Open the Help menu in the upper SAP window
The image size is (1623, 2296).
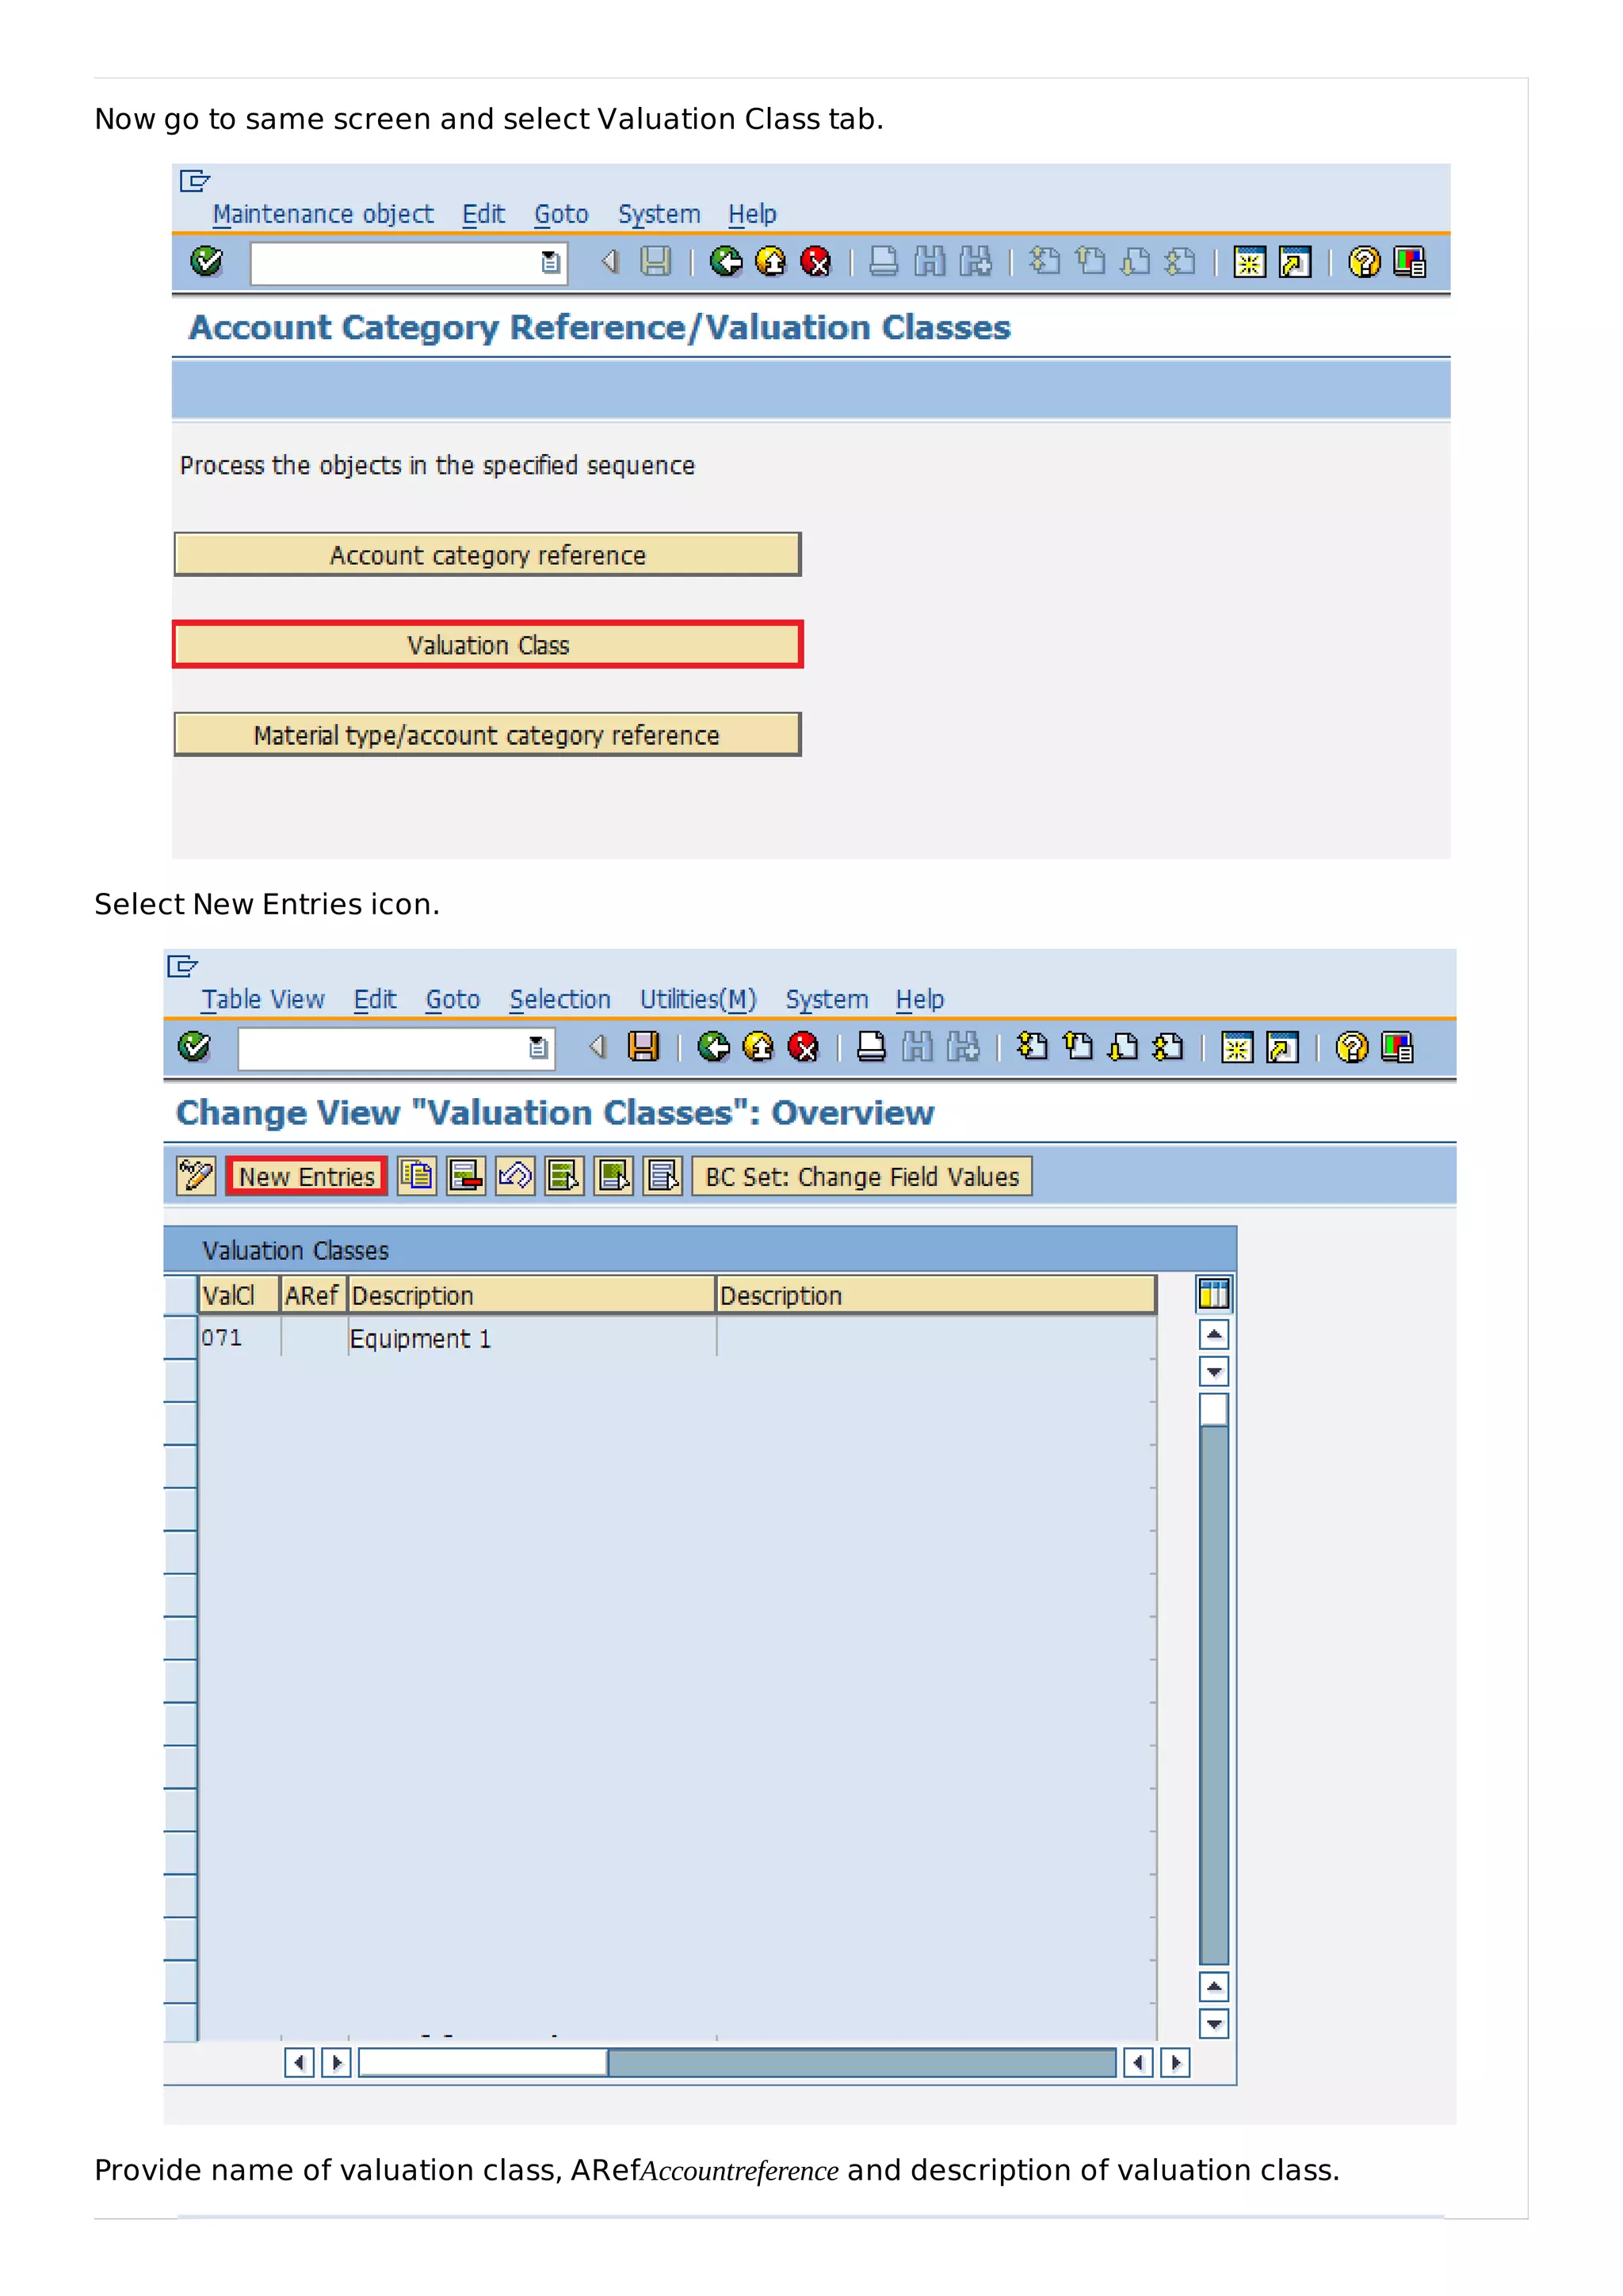pyautogui.click(x=752, y=214)
